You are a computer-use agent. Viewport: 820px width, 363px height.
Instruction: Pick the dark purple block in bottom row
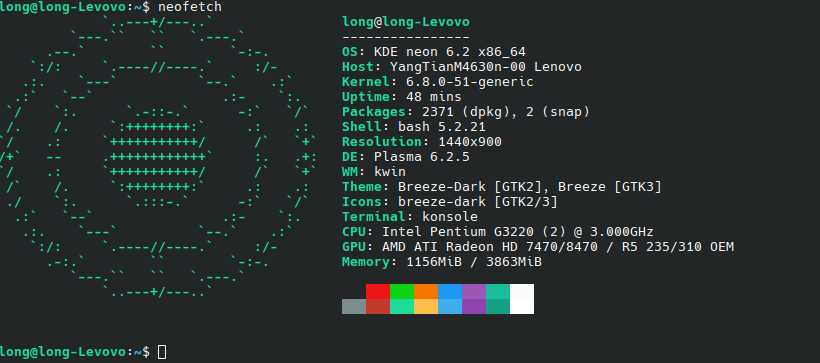click(x=474, y=307)
